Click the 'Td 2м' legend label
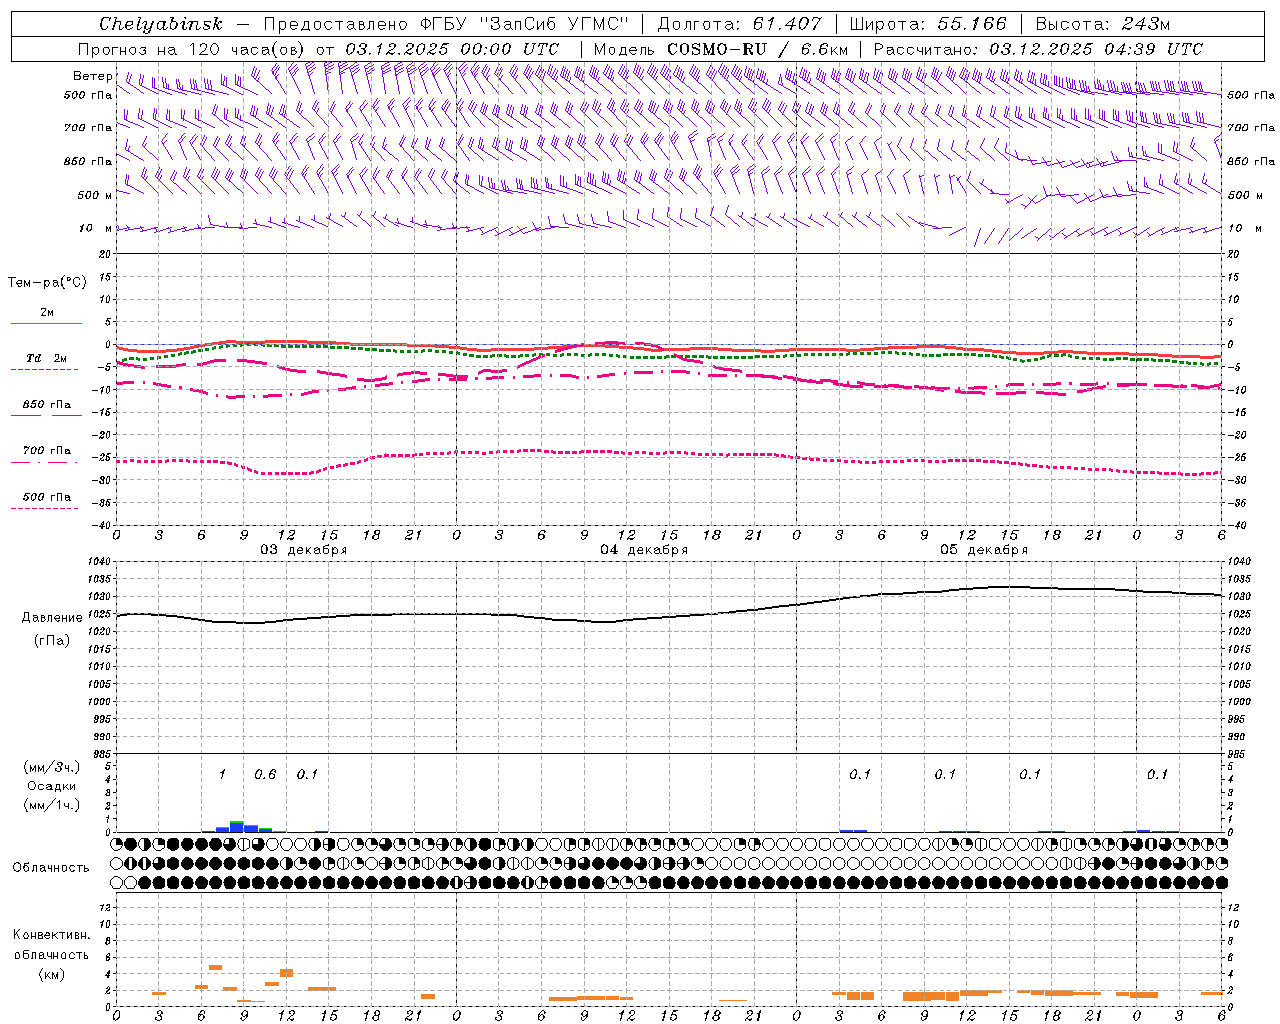This screenshot has height=1024, width=1280. (x=46, y=358)
